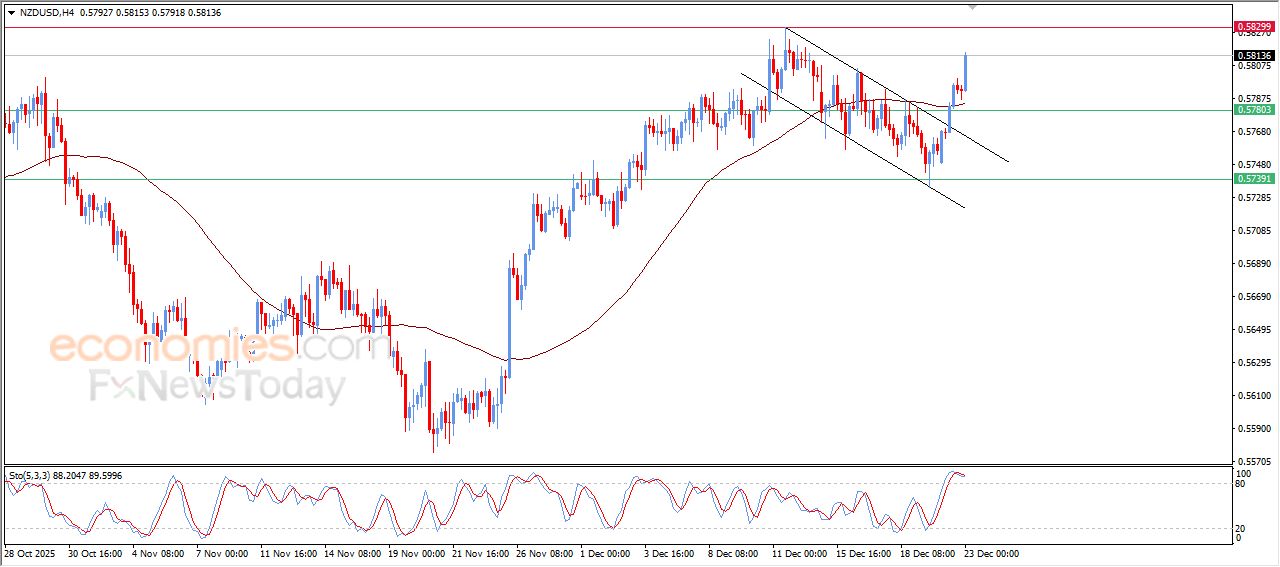Select the lower descending channel trendline

852,140
